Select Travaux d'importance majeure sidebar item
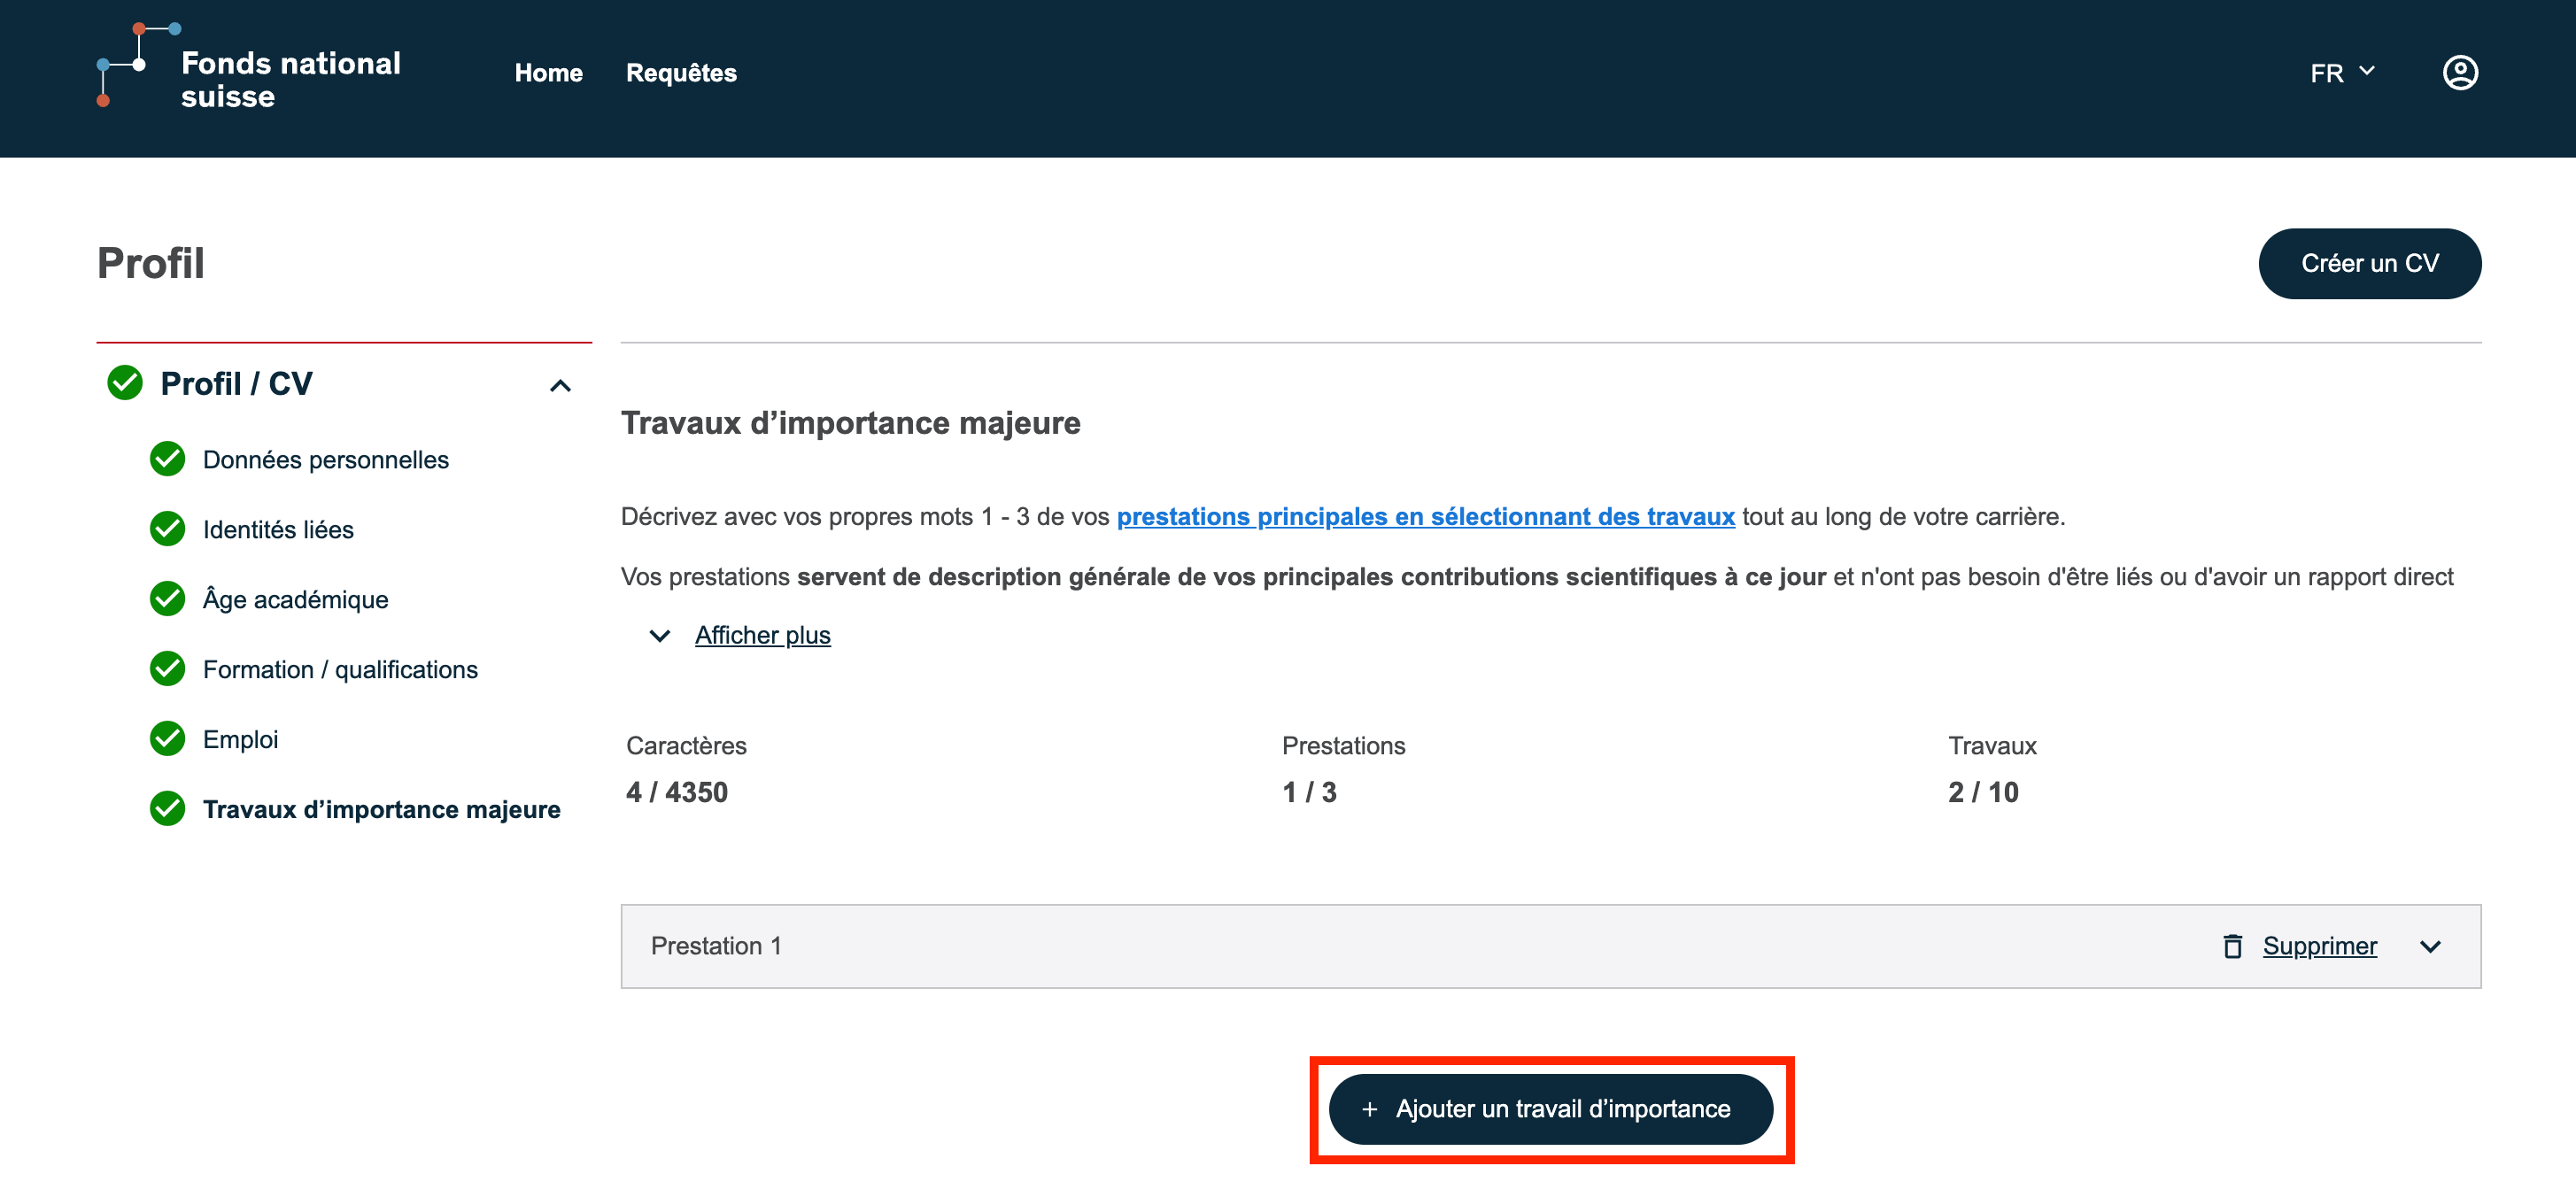 (381, 809)
